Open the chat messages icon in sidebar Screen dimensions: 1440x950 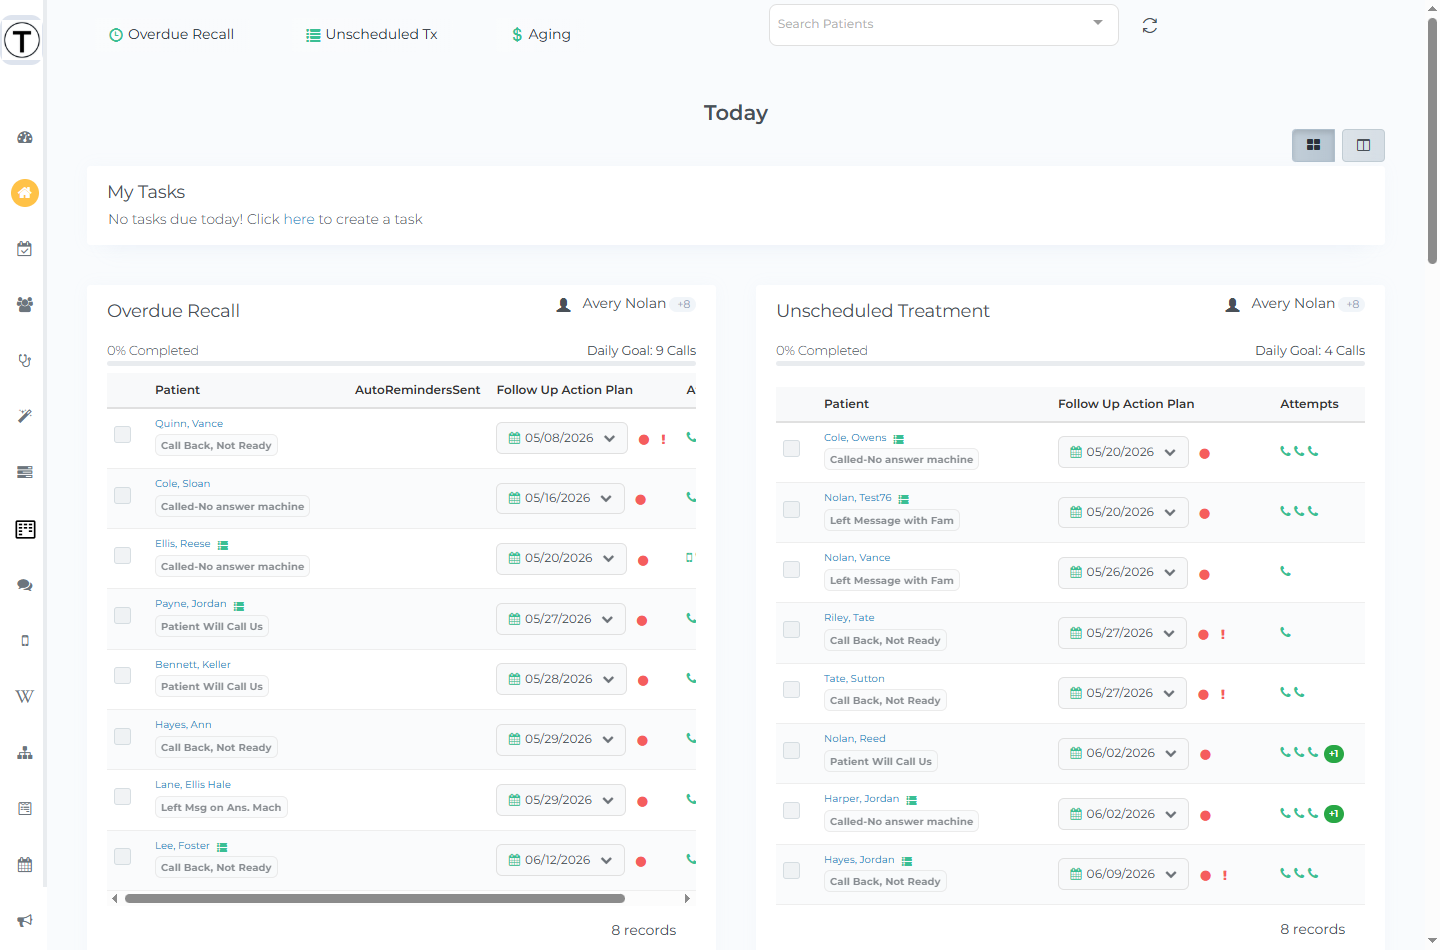click(x=25, y=585)
